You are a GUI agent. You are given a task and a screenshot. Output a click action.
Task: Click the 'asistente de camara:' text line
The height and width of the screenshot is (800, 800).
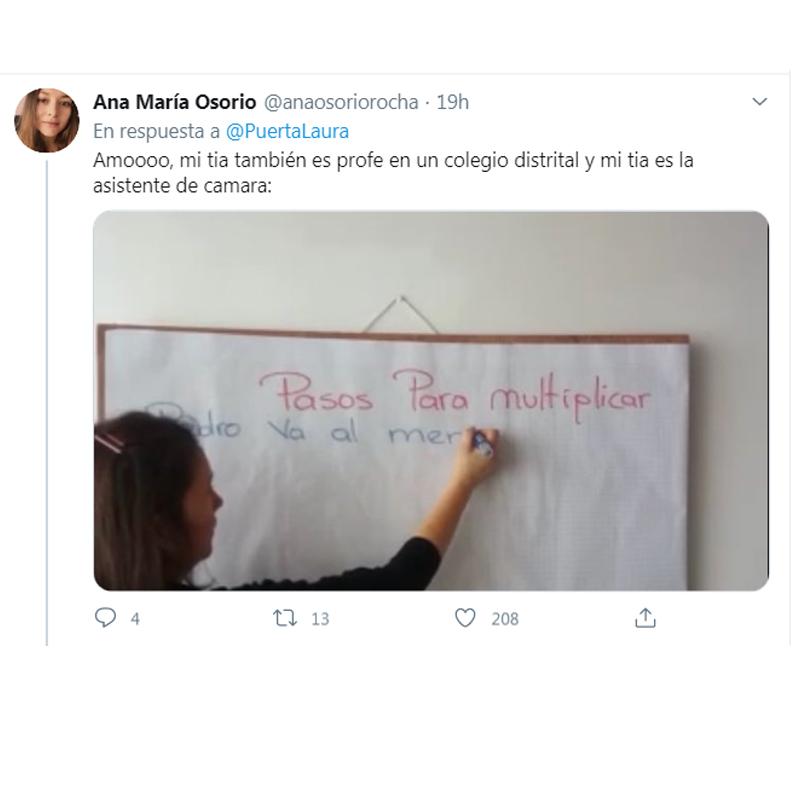click(184, 187)
